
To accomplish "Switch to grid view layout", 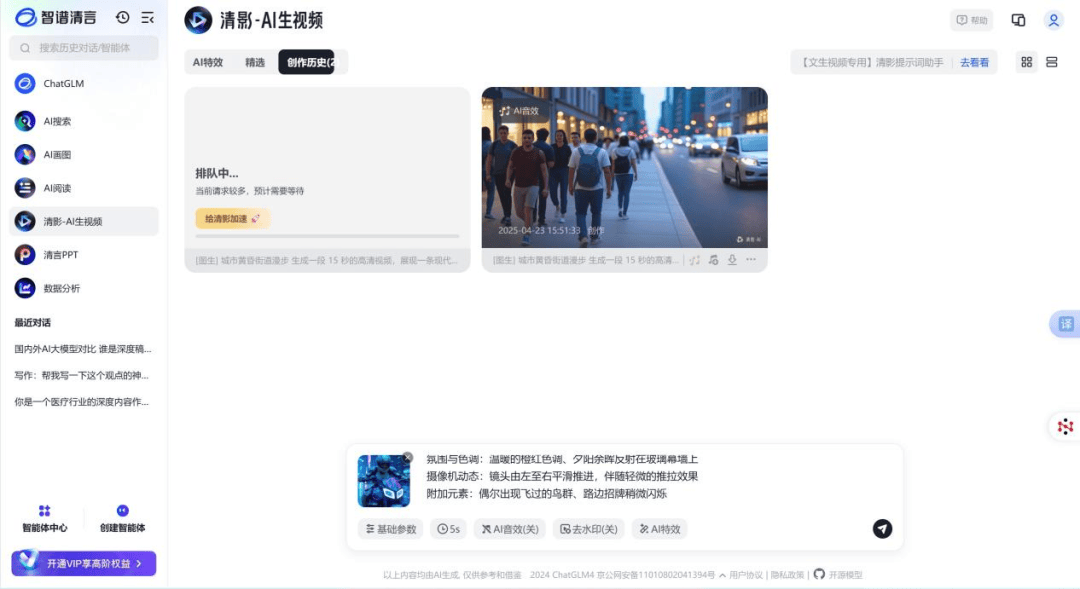I will coord(1026,62).
